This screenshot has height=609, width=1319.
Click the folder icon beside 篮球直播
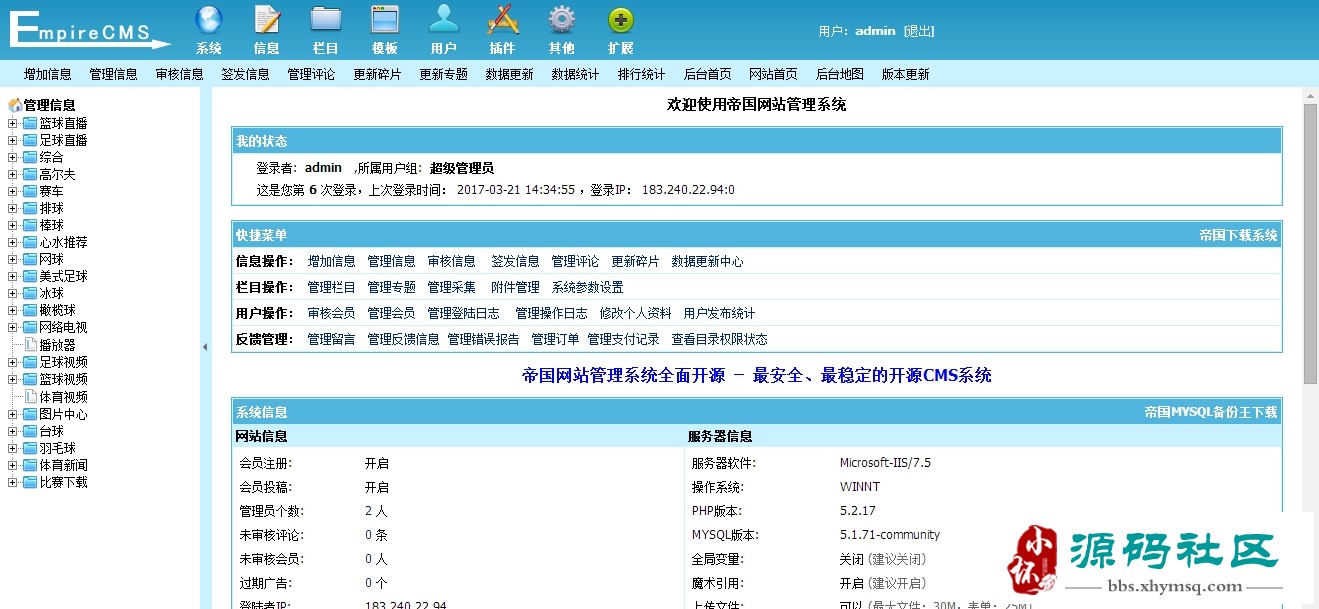pyautogui.click(x=30, y=123)
